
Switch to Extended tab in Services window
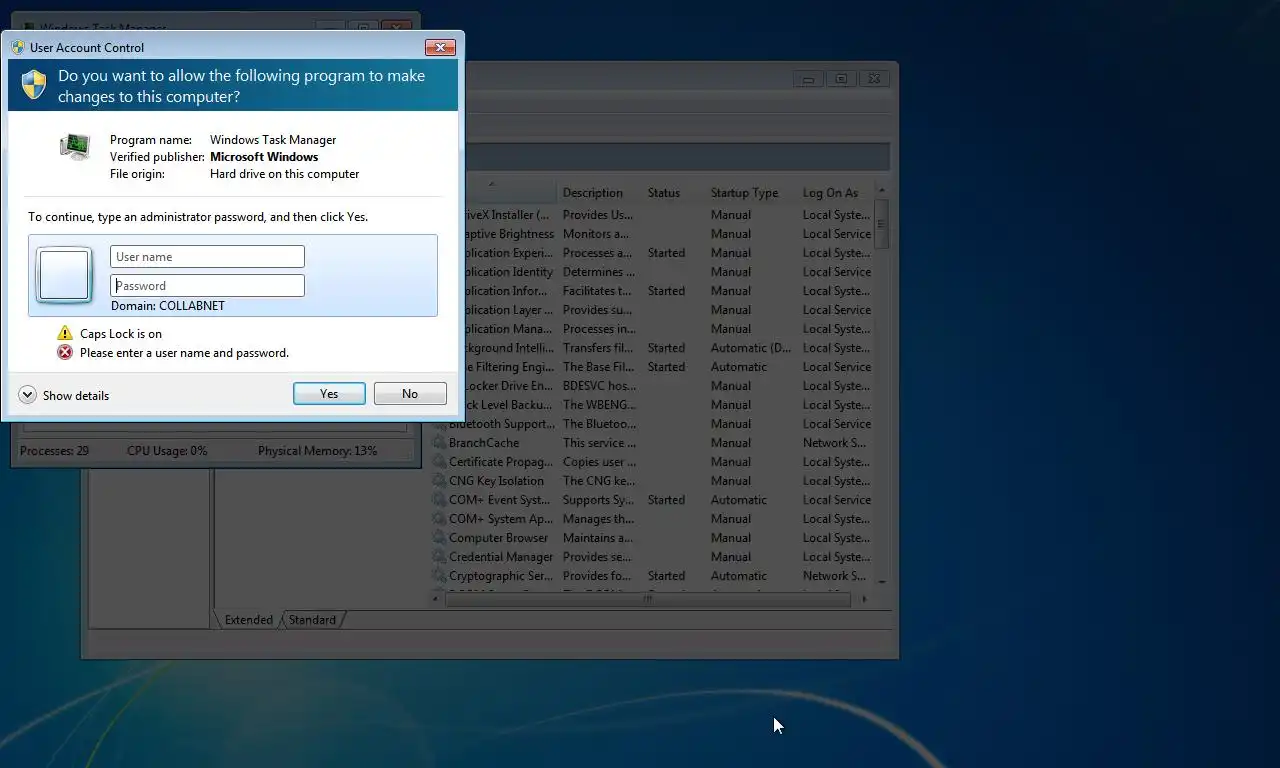coord(248,620)
